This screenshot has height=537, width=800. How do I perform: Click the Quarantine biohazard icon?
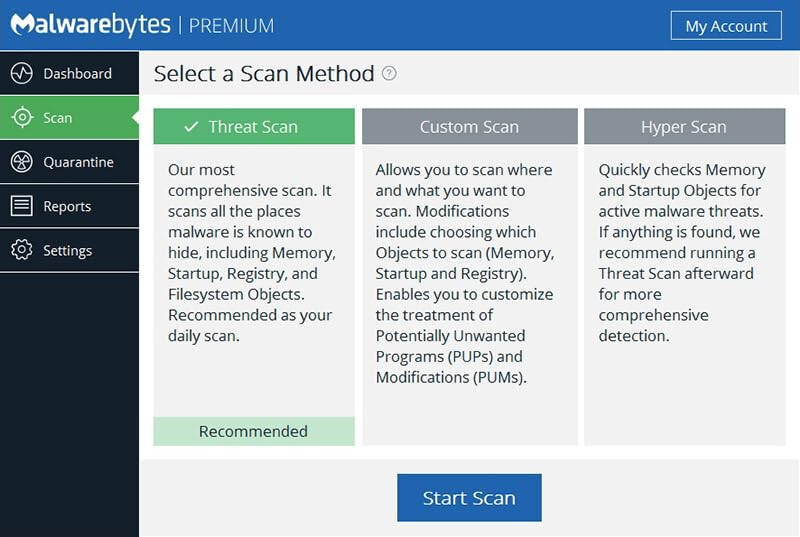click(x=22, y=162)
